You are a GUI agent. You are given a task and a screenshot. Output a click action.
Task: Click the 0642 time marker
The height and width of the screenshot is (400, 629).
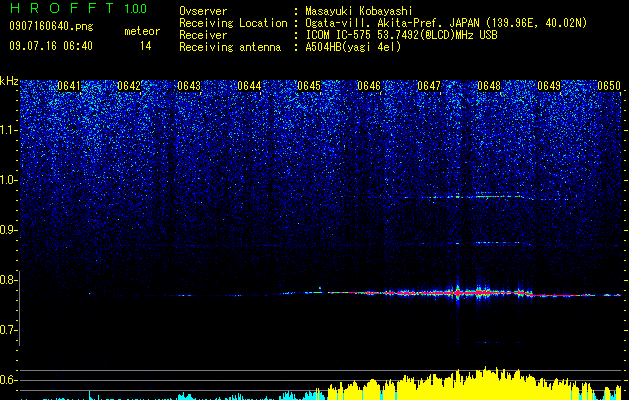[x=129, y=86]
